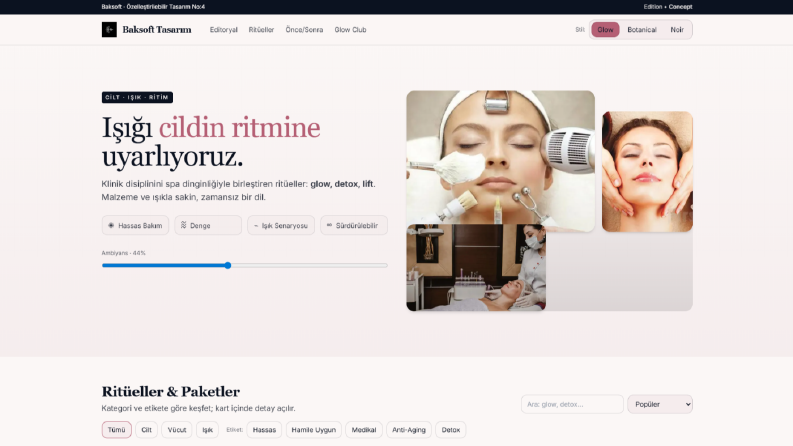
Task: Click the Ritüeller & Paketler heading
Action: pyautogui.click(x=170, y=391)
